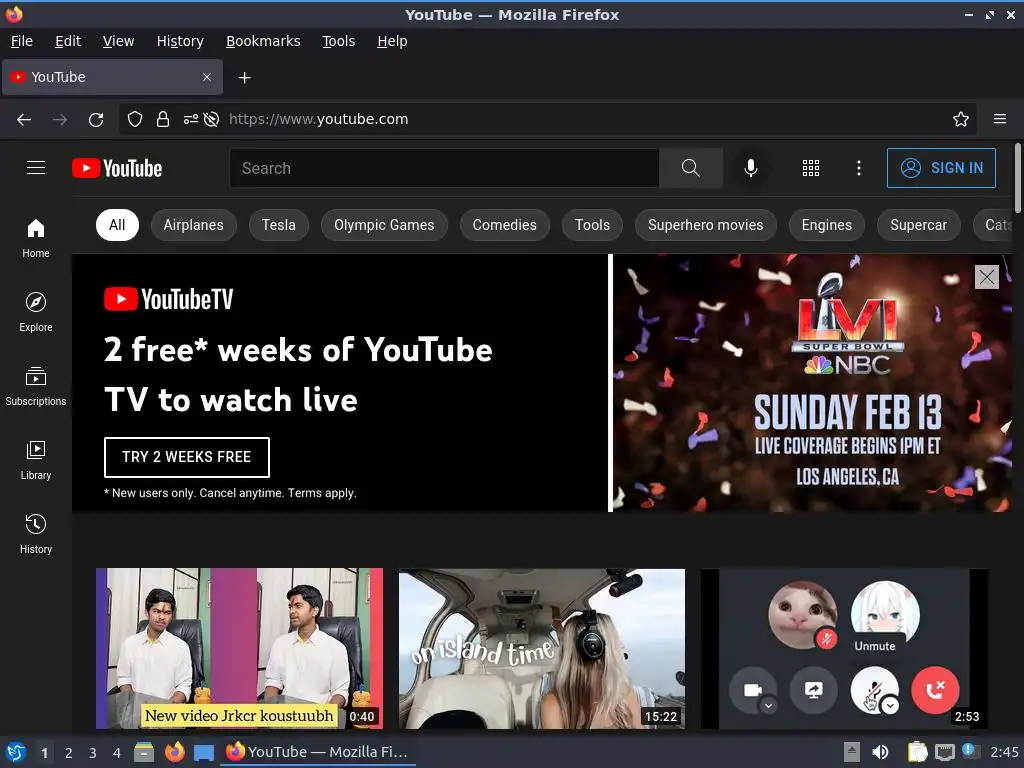The height and width of the screenshot is (768, 1024).
Task: Click the site security padlock icon
Action: (x=163, y=119)
